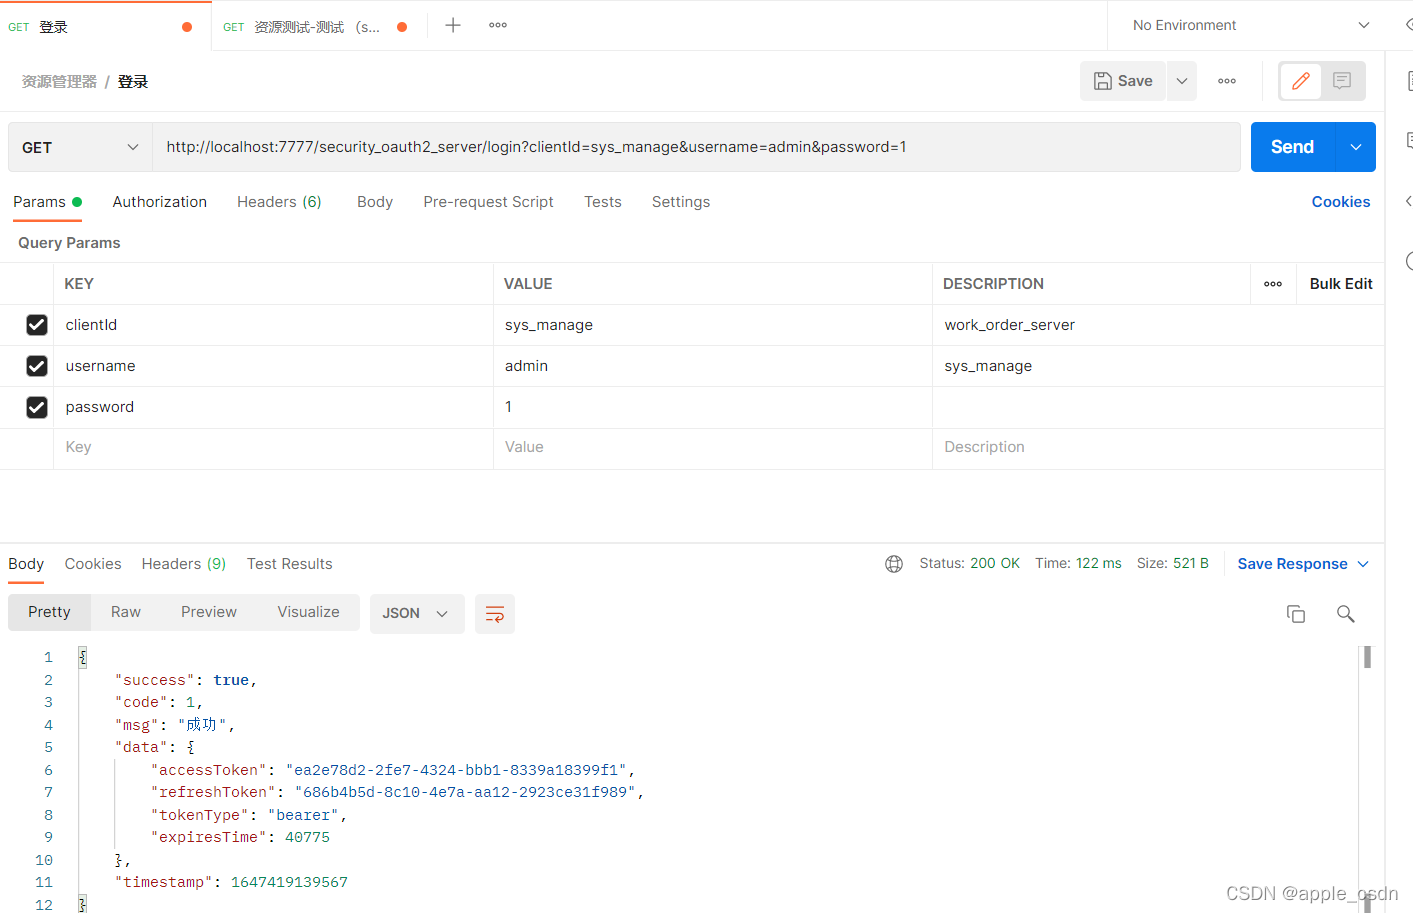Uncheck the clientId parameter
Viewport: 1413px width, 913px height.
37,325
